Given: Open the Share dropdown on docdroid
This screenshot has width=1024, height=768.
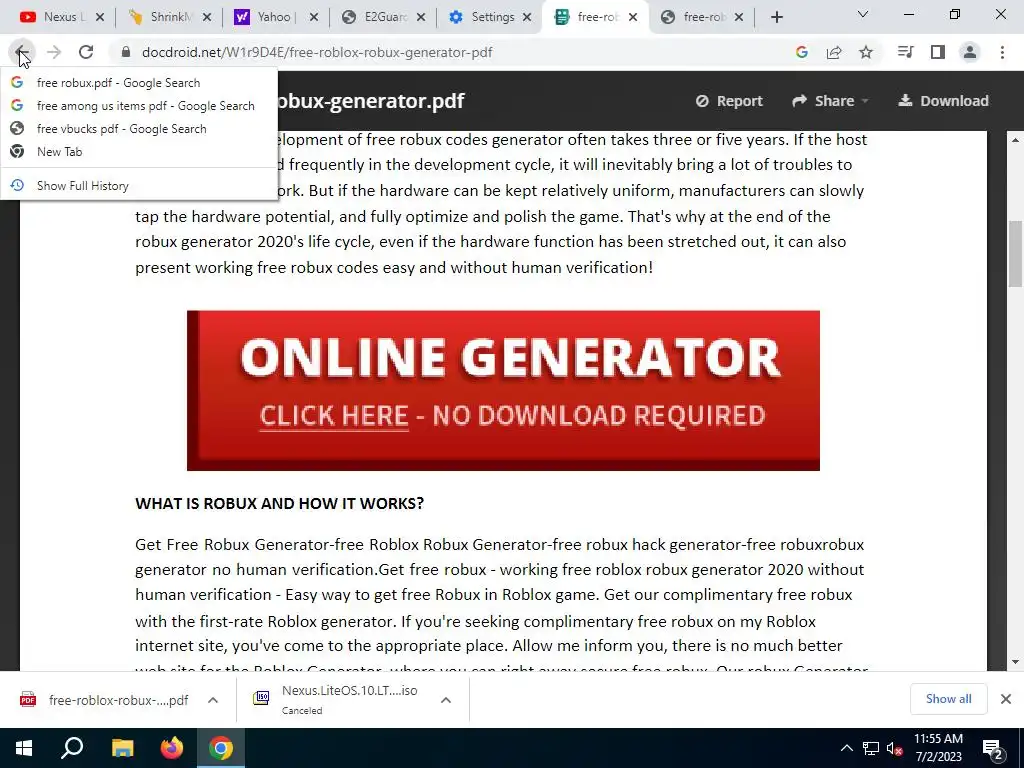Looking at the screenshot, I should 830,101.
